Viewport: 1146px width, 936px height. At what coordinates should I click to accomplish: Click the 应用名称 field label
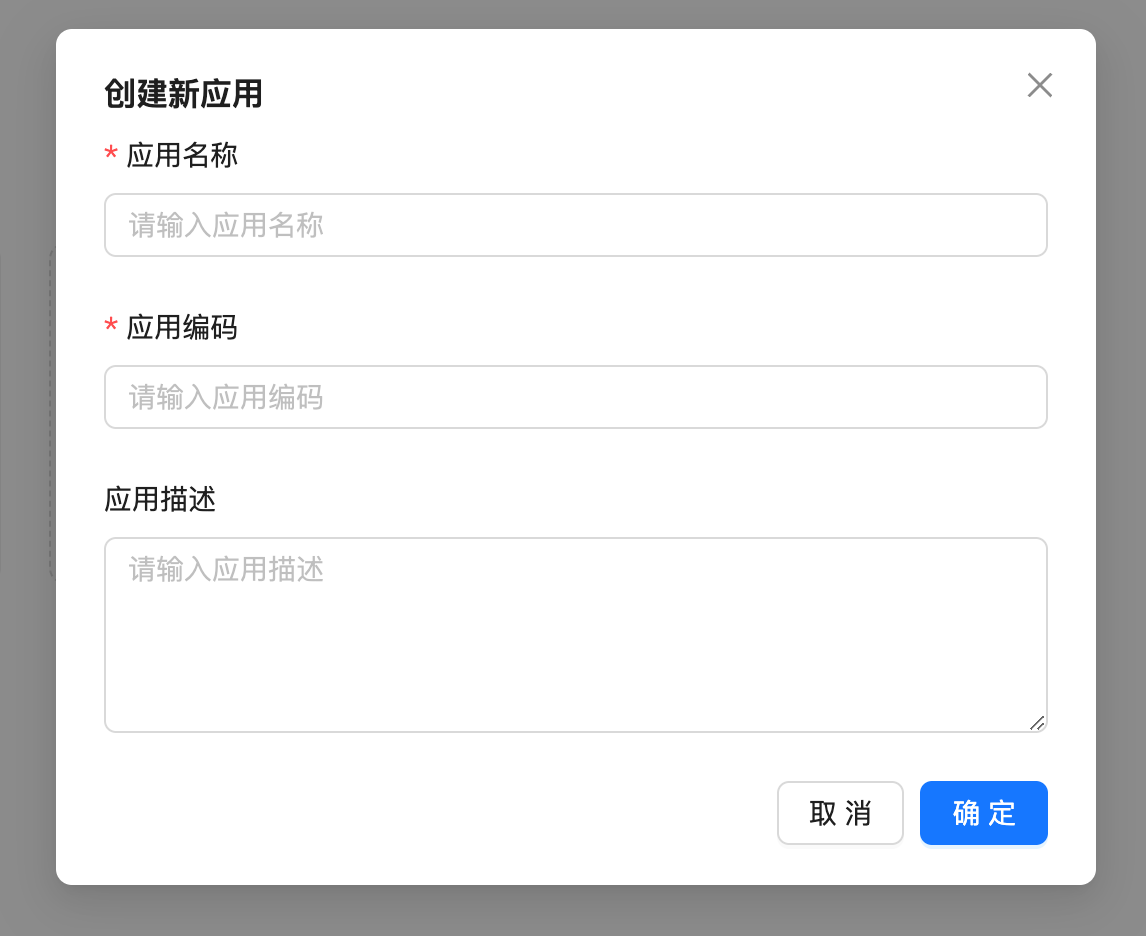coord(182,156)
